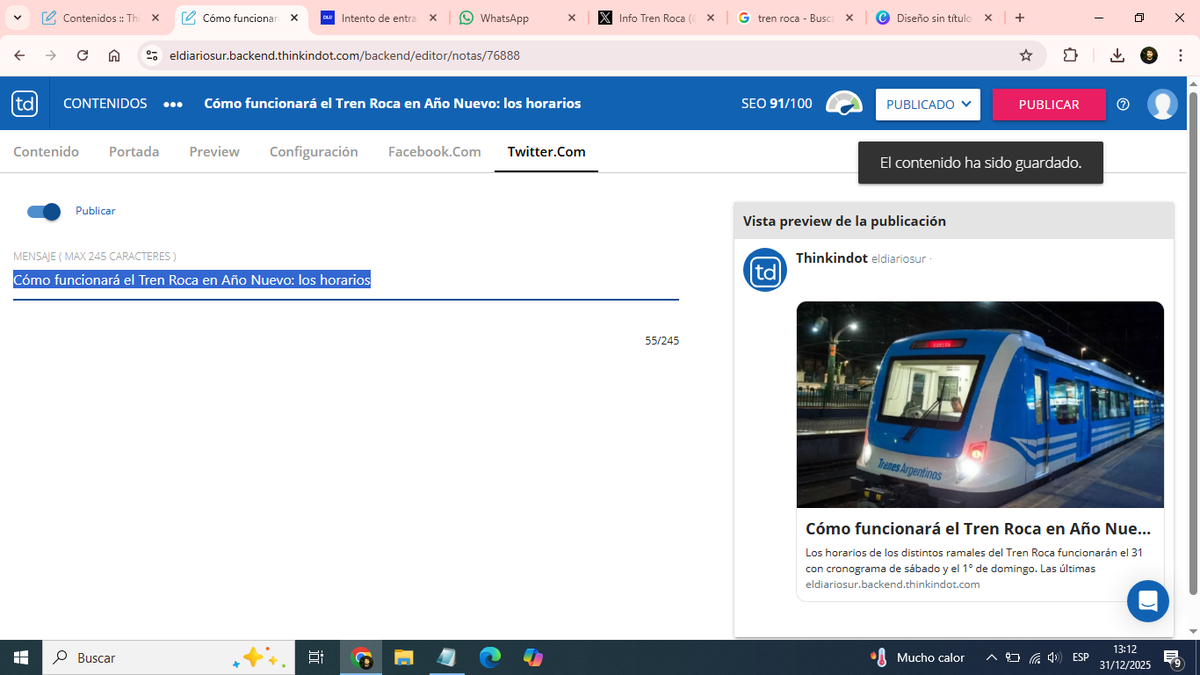Bookmark this page with the star icon

[1026, 56]
